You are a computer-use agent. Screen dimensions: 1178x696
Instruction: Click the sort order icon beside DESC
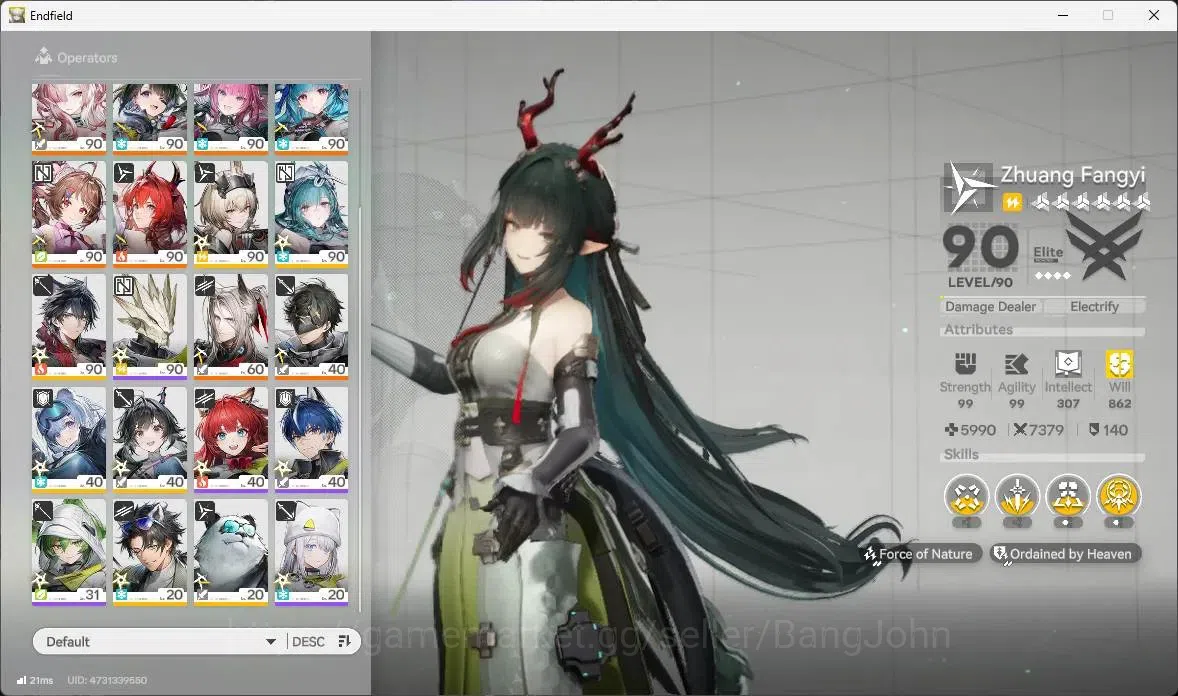pos(345,641)
